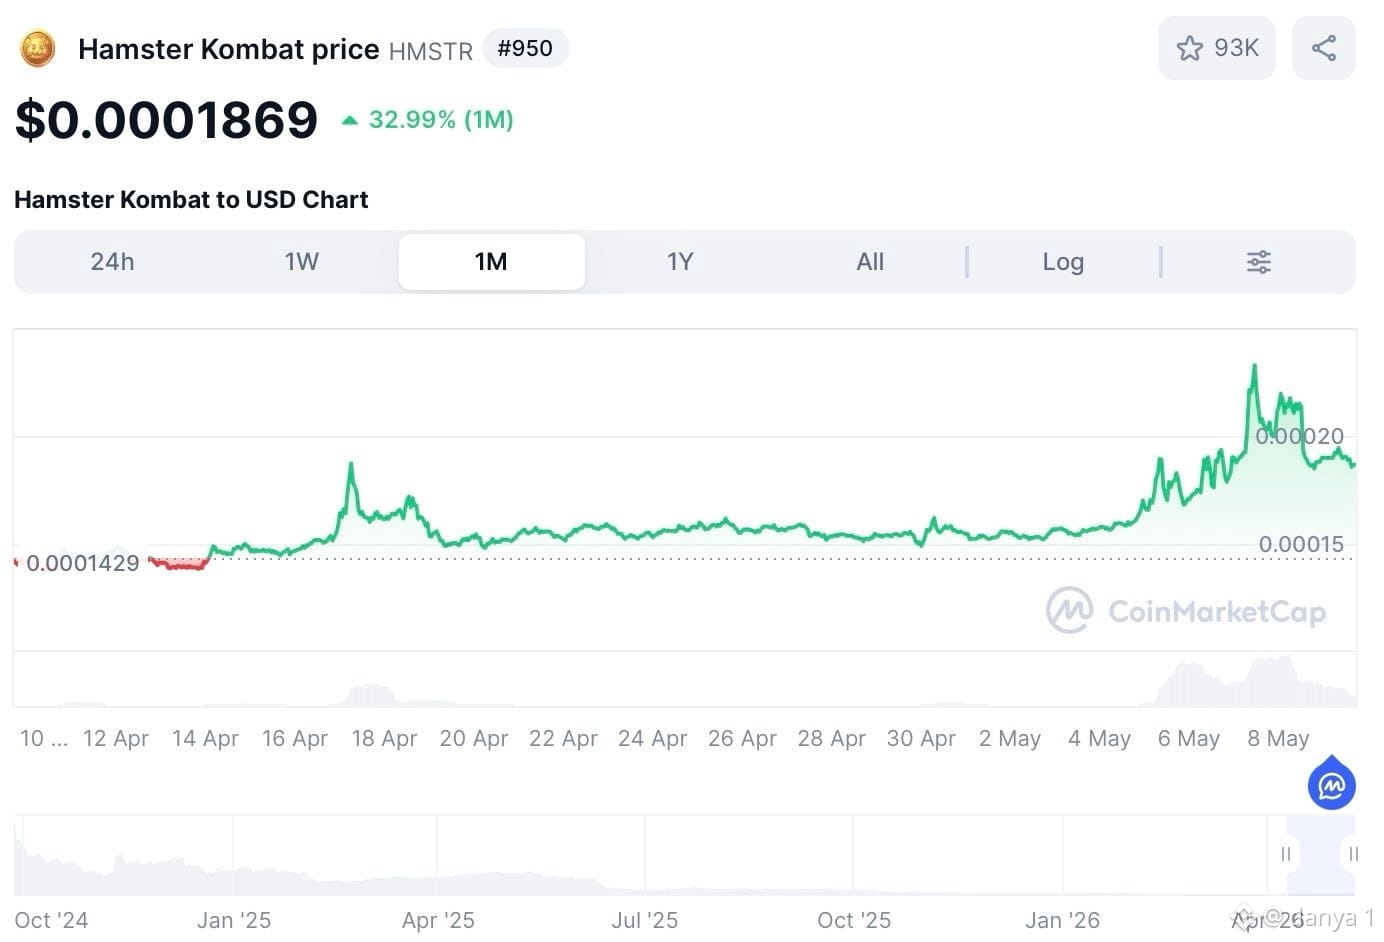Click the 12 Apr date on the x-axis
This screenshot has width=1384, height=942.
tap(115, 739)
